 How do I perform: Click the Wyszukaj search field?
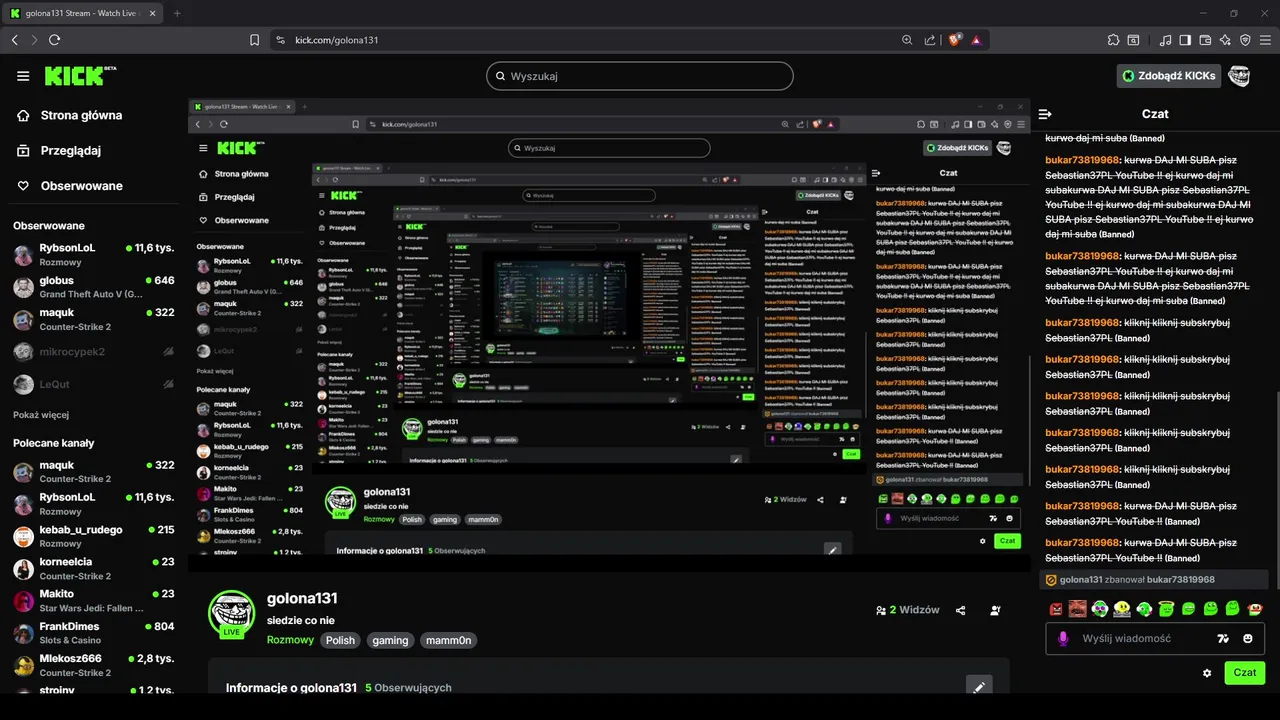pyautogui.click(x=640, y=76)
